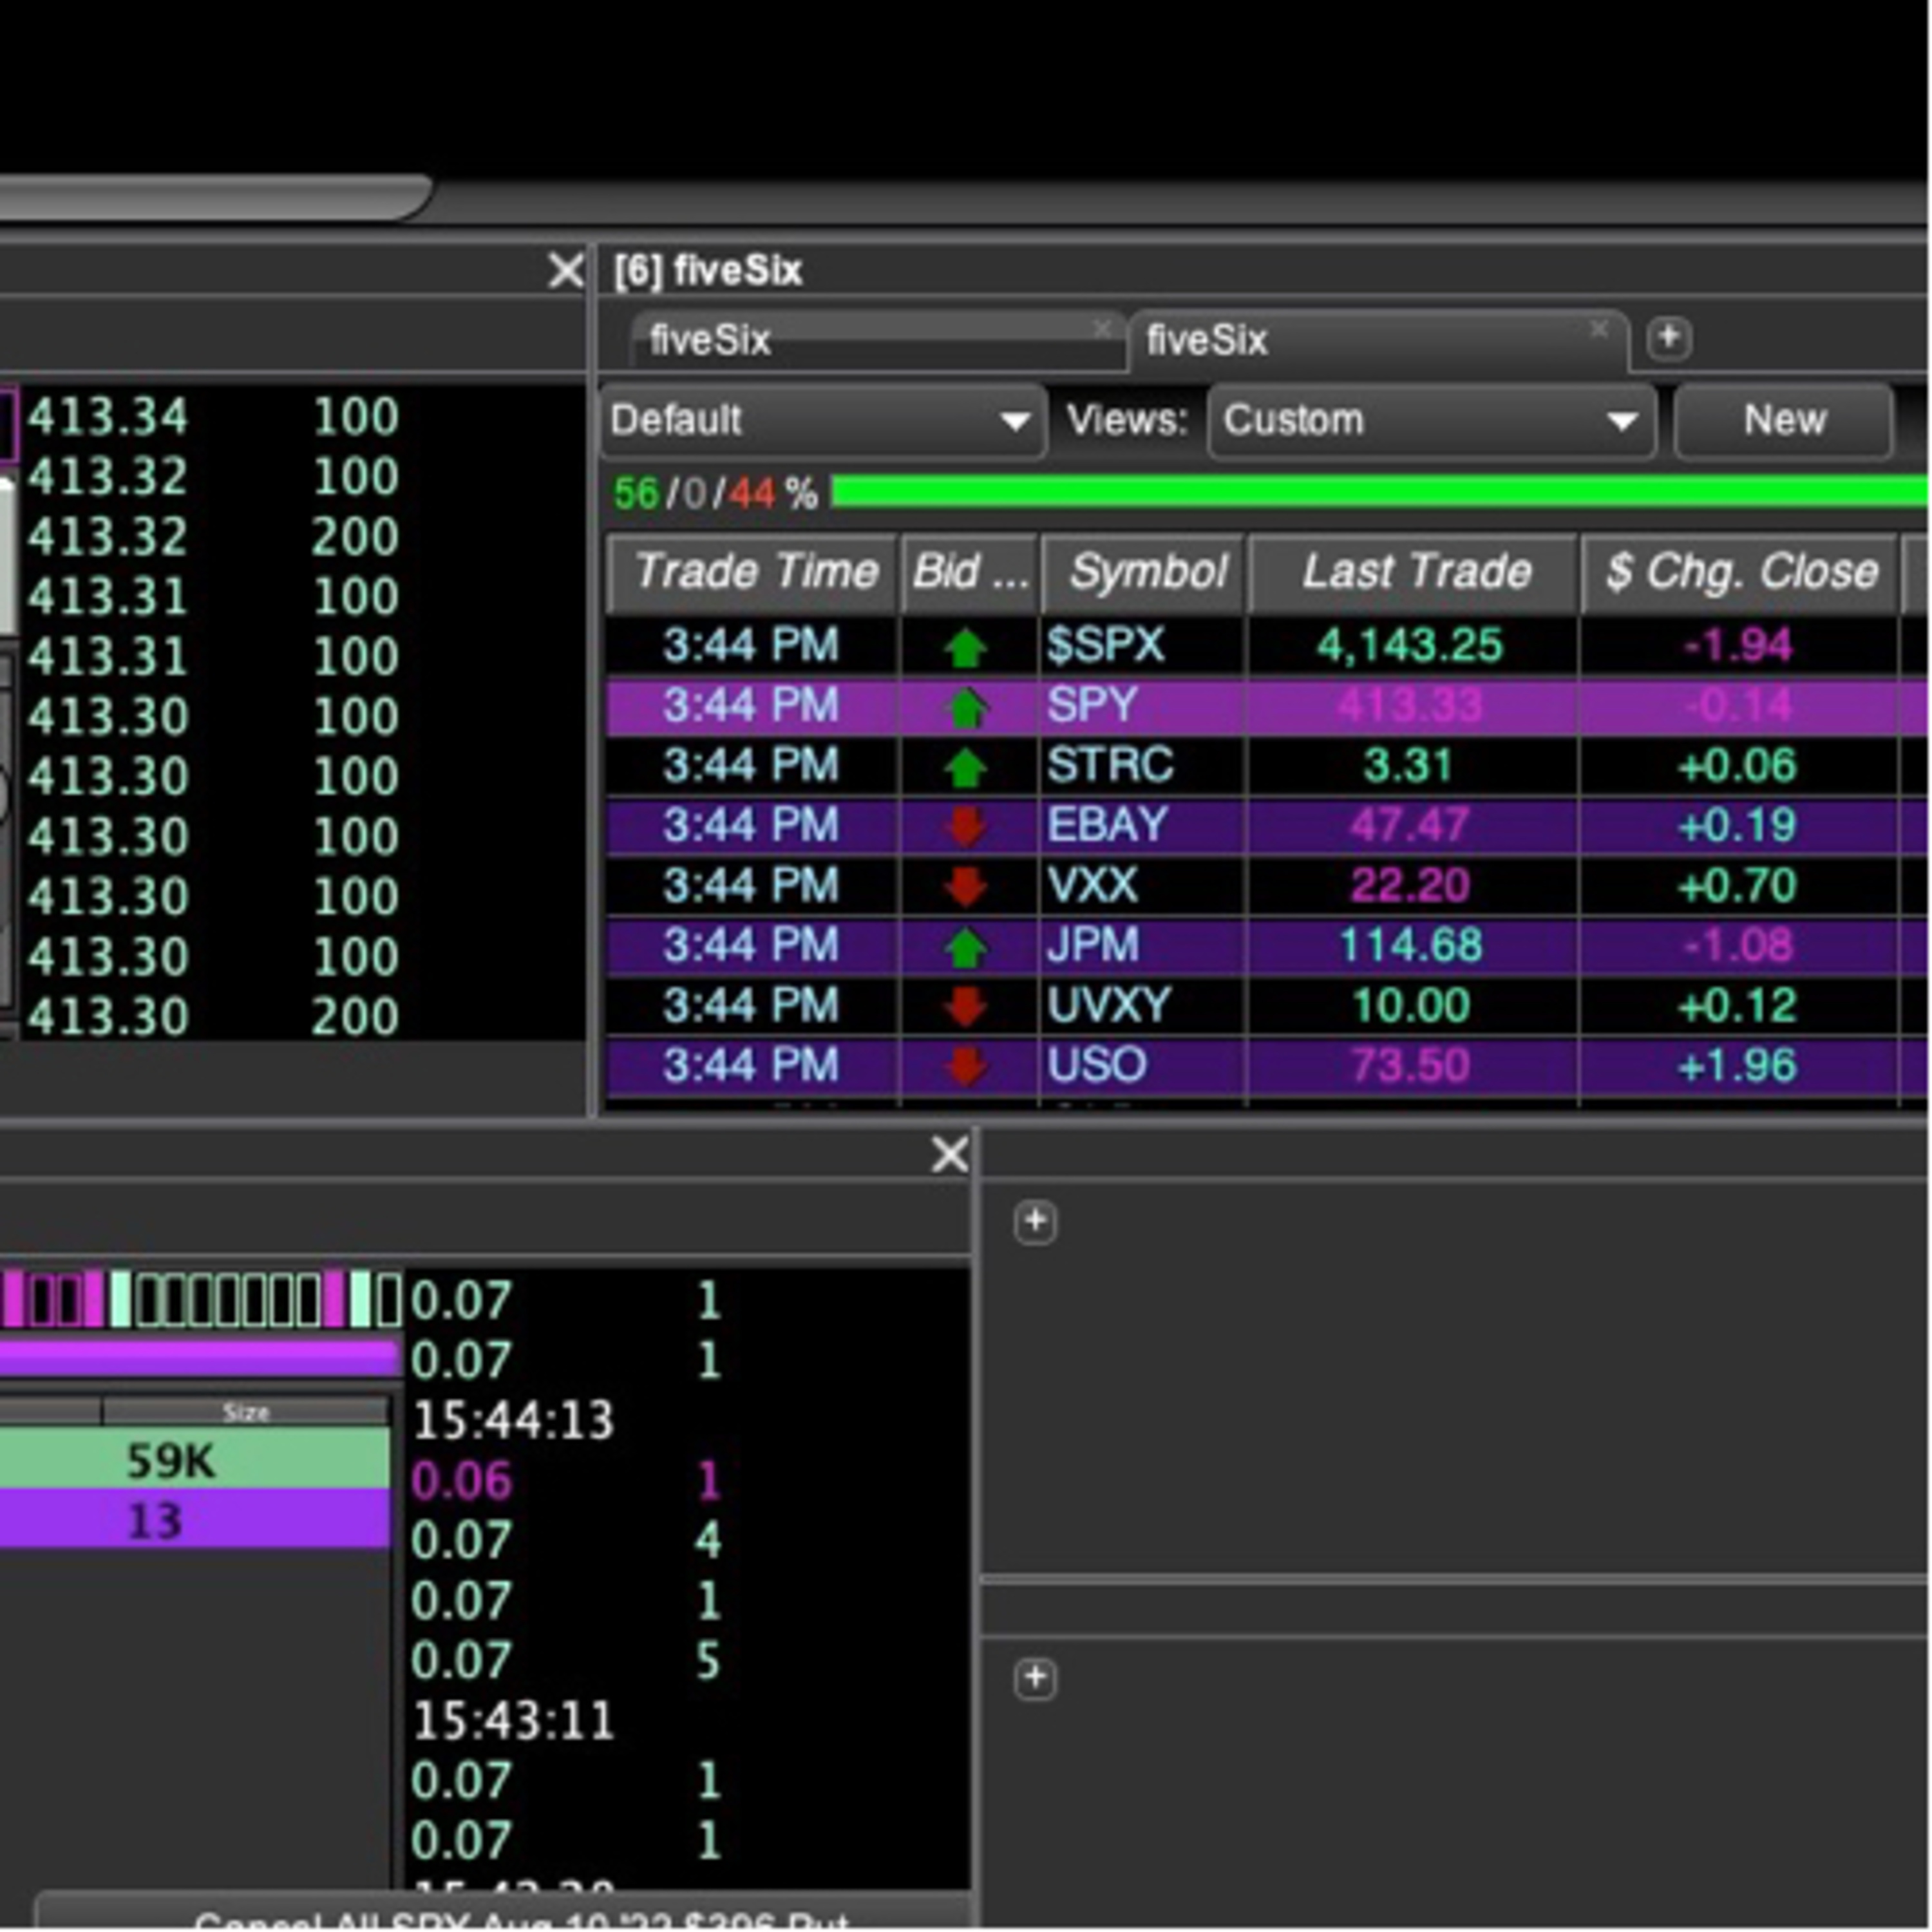
Task: Close the first fiveSix tab with its small x
Action: point(1102,328)
